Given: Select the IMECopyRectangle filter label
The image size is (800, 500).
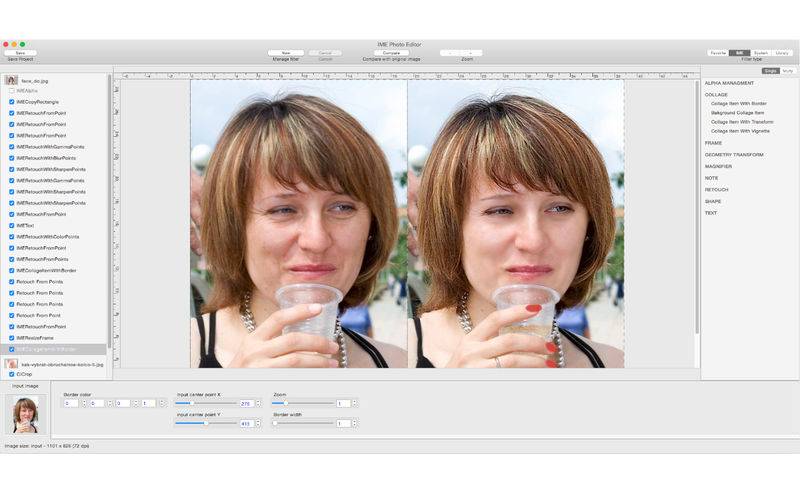Looking at the screenshot, I should point(37,102).
